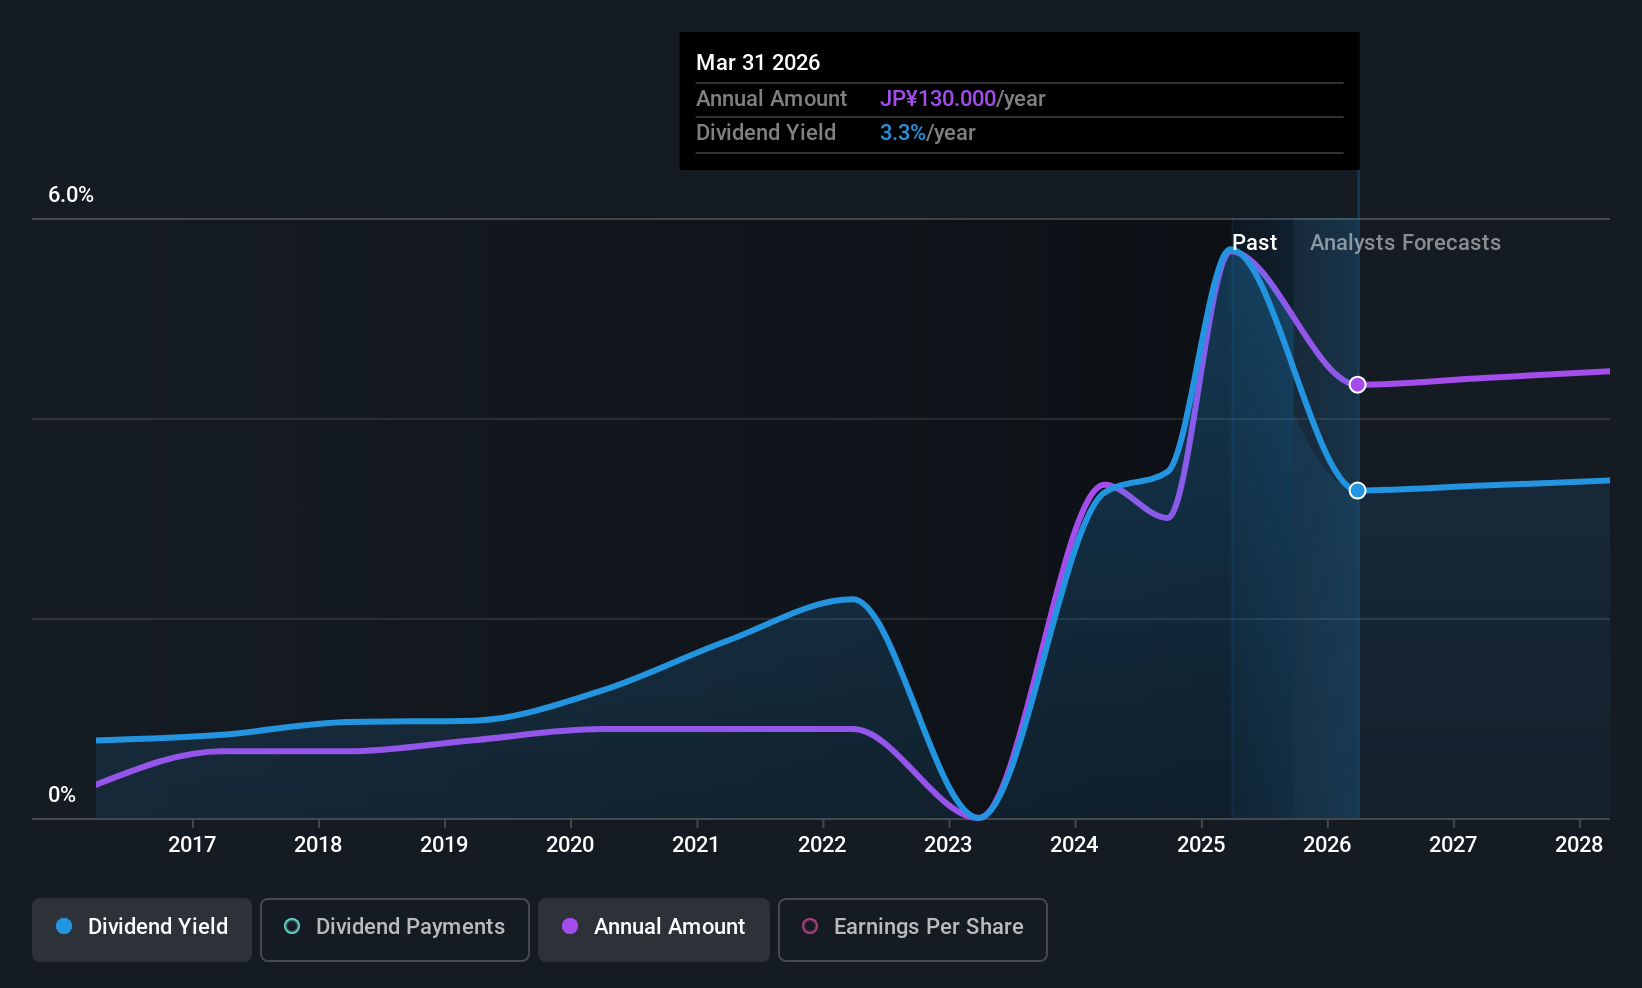Click the Earnings Per Share circle icon
The height and width of the screenshot is (988, 1642).
[x=810, y=927]
